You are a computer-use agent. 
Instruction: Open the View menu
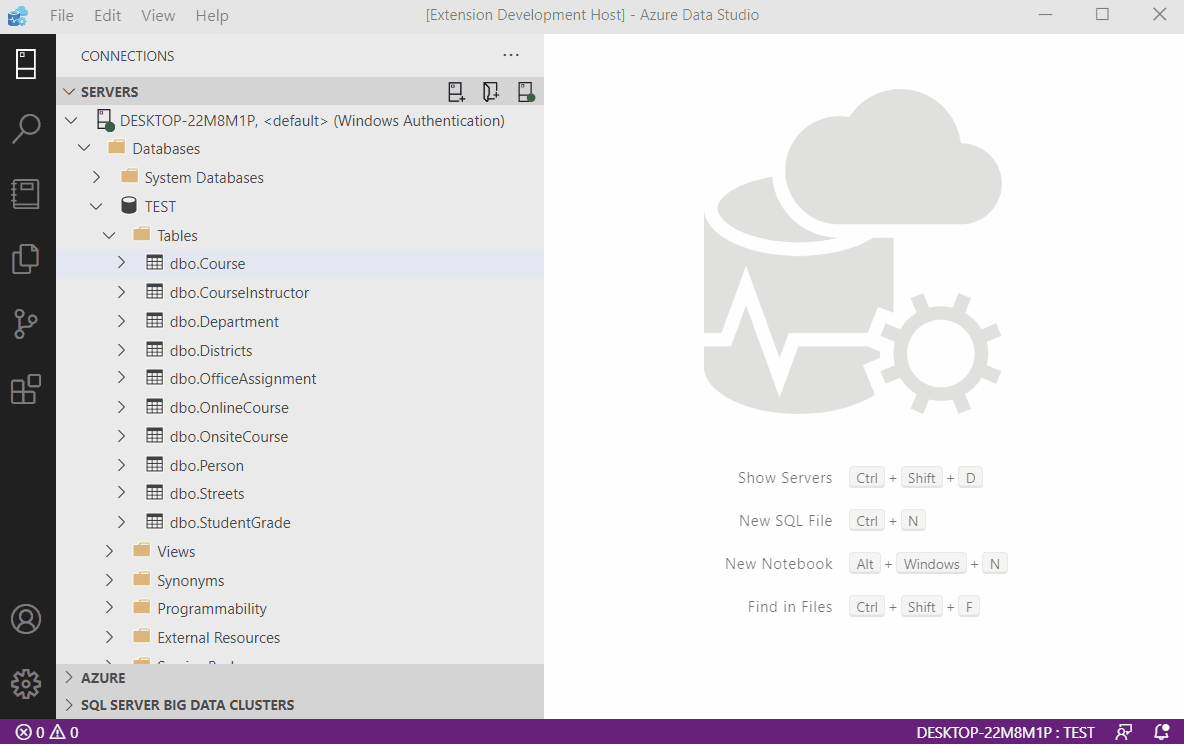pos(158,15)
